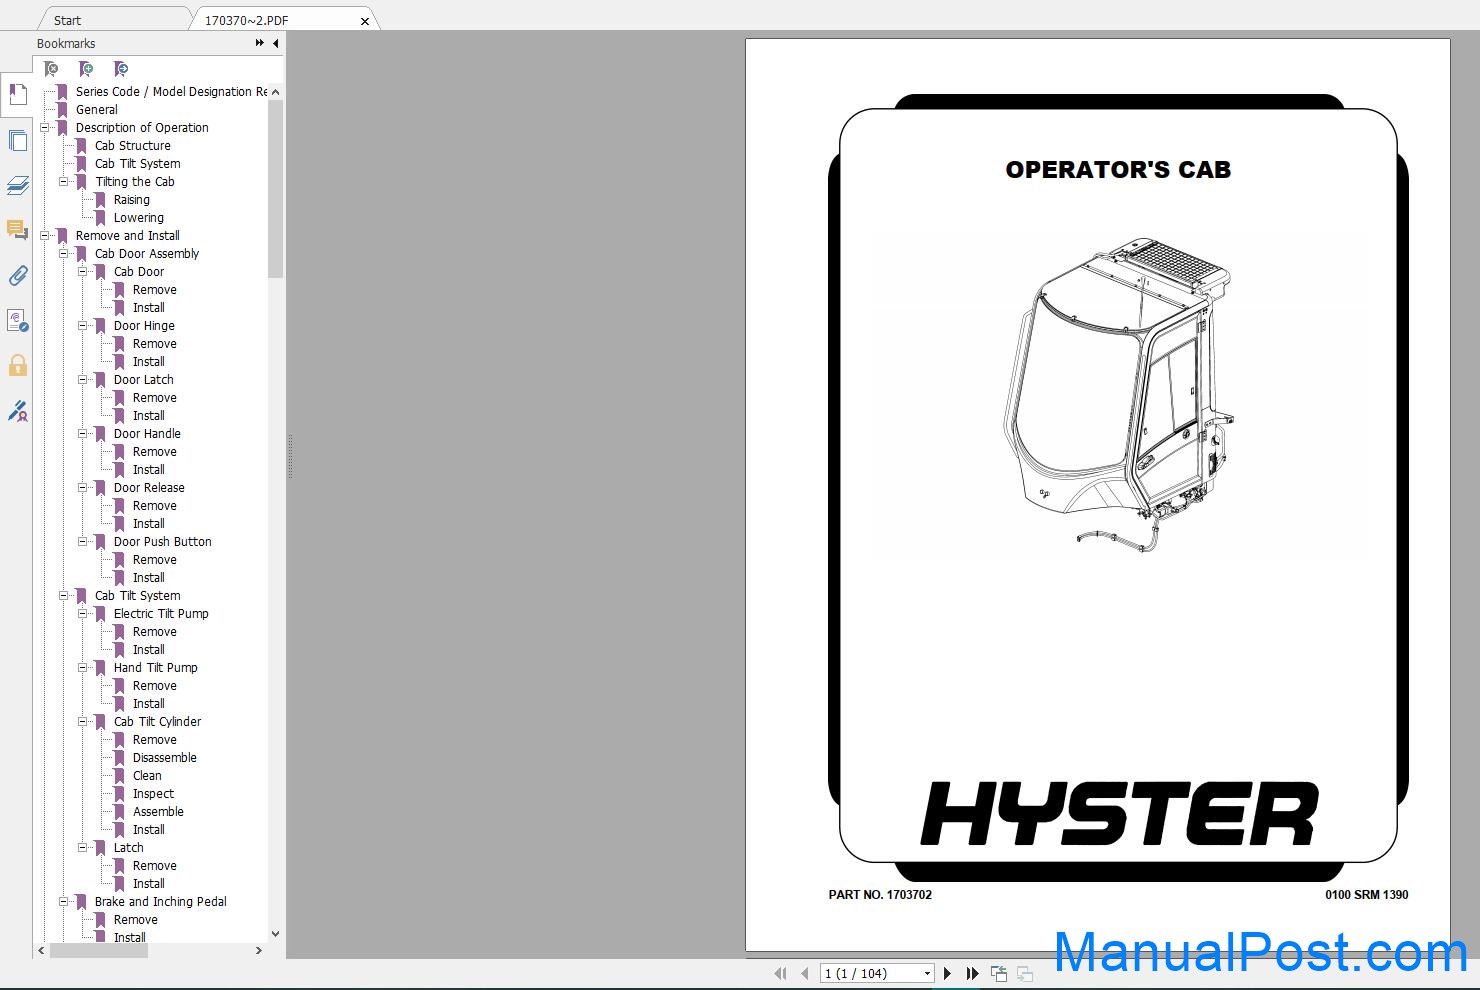Open the Signatures panel icon
The height and width of the screenshot is (990, 1480).
[x=17, y=320]
